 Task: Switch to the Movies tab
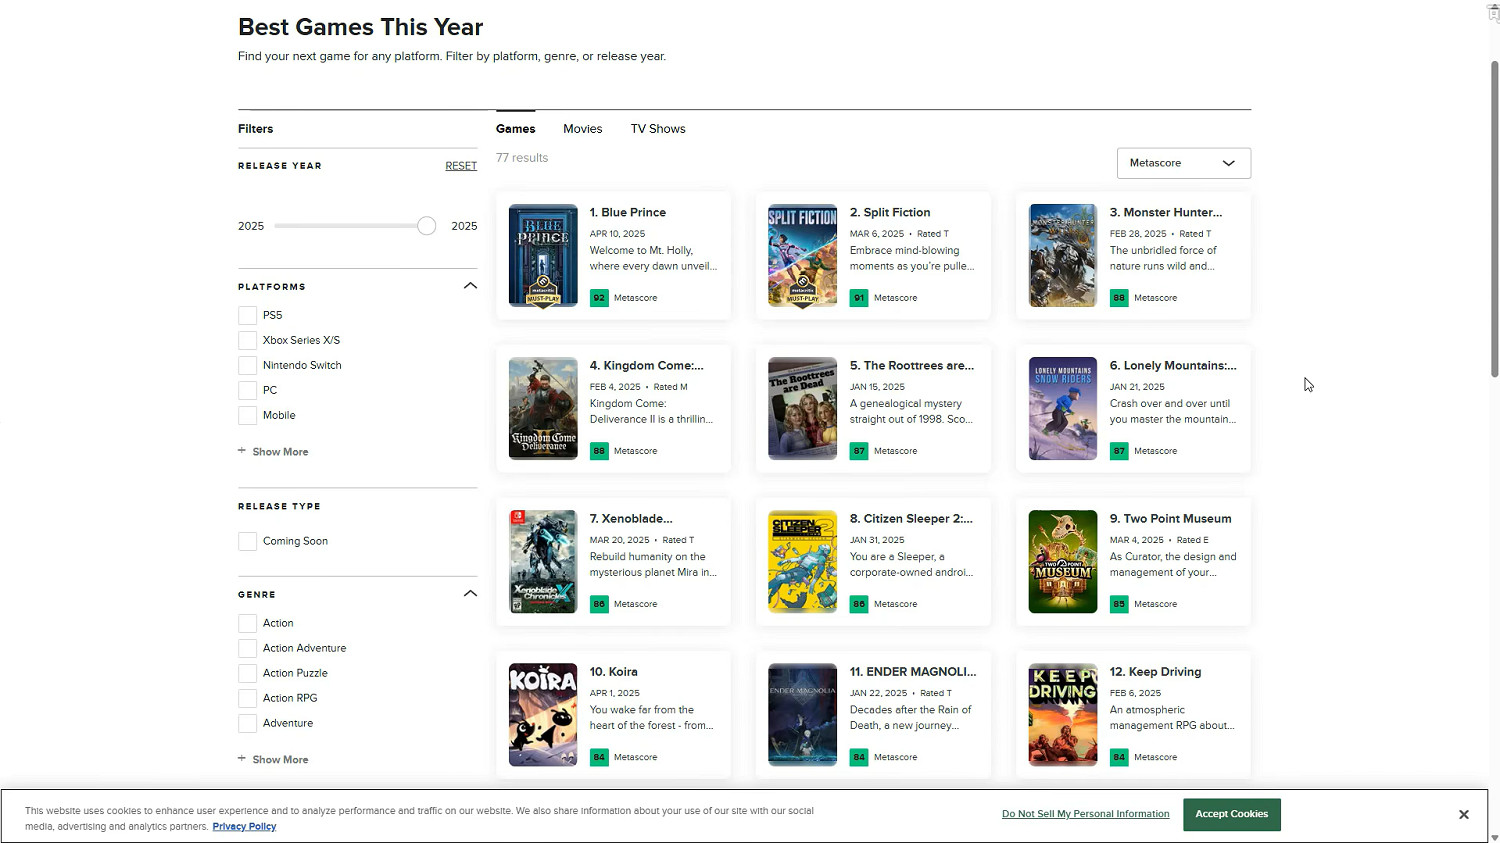tap(582, 129)
